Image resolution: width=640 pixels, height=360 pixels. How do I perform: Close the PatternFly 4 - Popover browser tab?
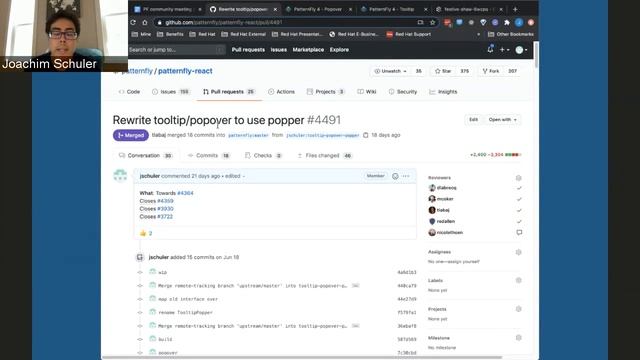[350, 9]
